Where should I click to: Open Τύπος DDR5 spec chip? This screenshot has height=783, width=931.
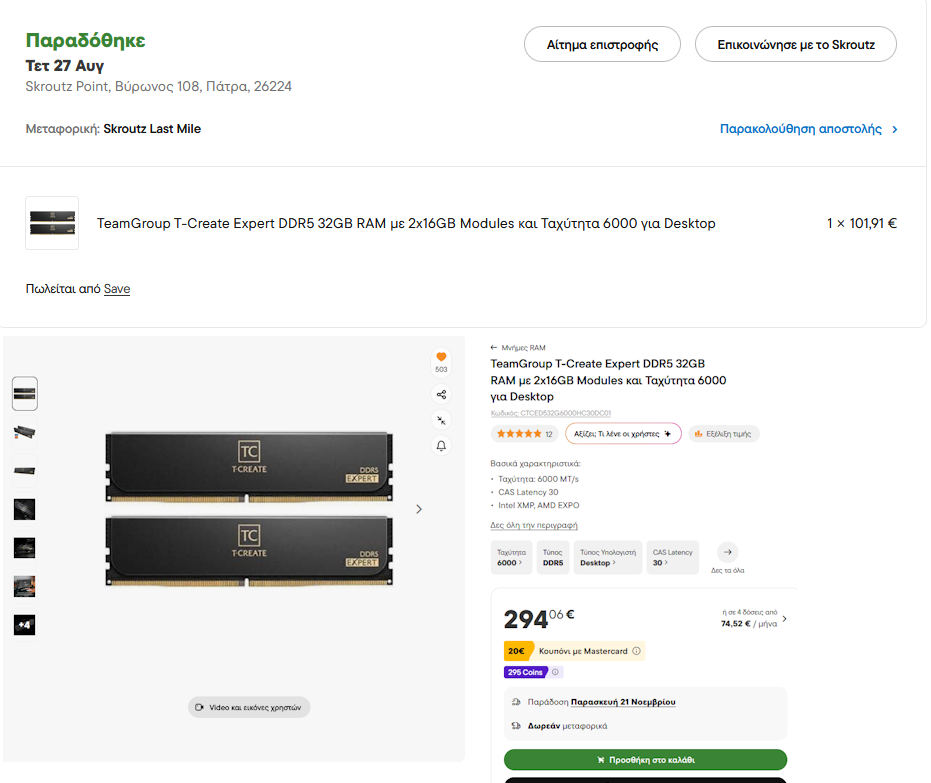(553, 557)
